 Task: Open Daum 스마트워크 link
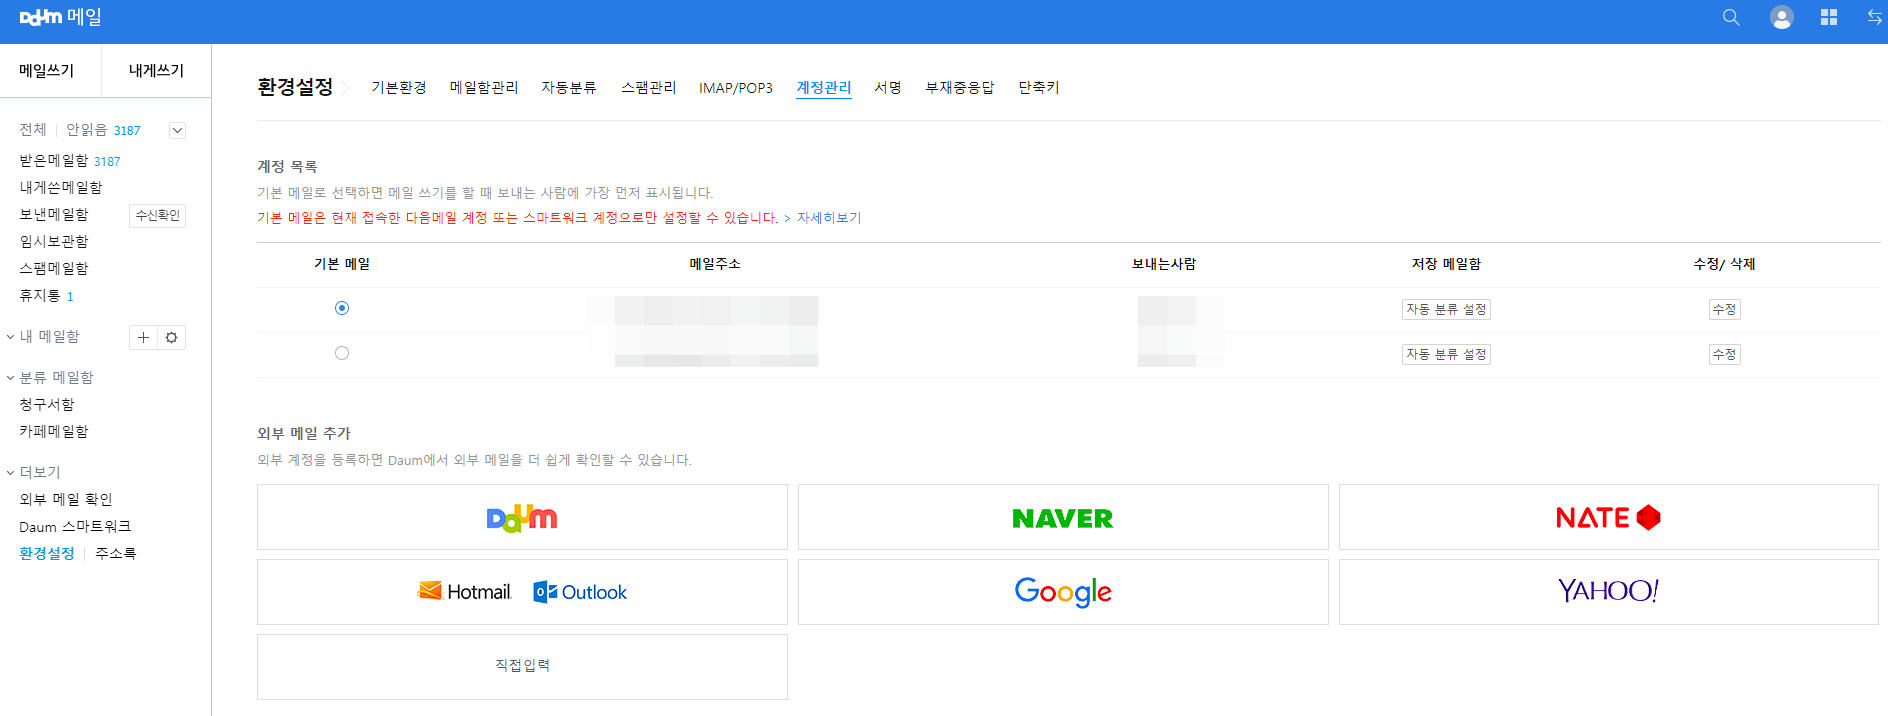75,527
